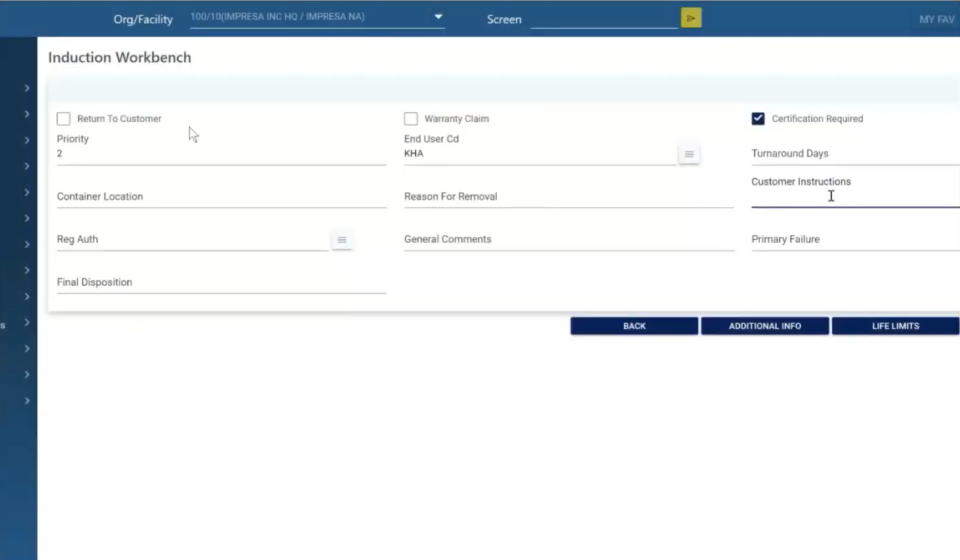Viewport: 960px width, 560px height.
Task: Enable the Warranty Claim checkbox
Action: 411,119
